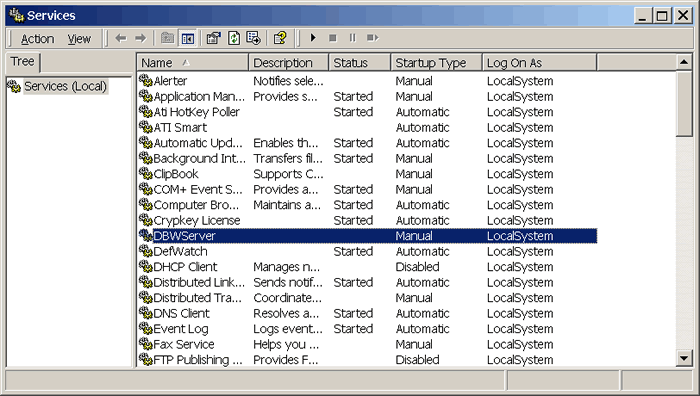Viewport: 700px width, 396px height.
Task: Select the Event Log service name
Action: [181, 329]
